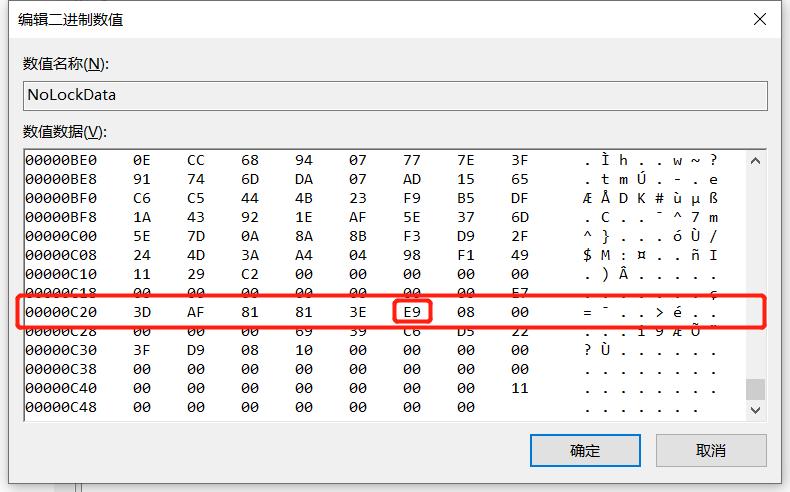This screenshot has height=492, width=790.
Task: Select byte C2 in row 00000C10
Action: point(250,274)
